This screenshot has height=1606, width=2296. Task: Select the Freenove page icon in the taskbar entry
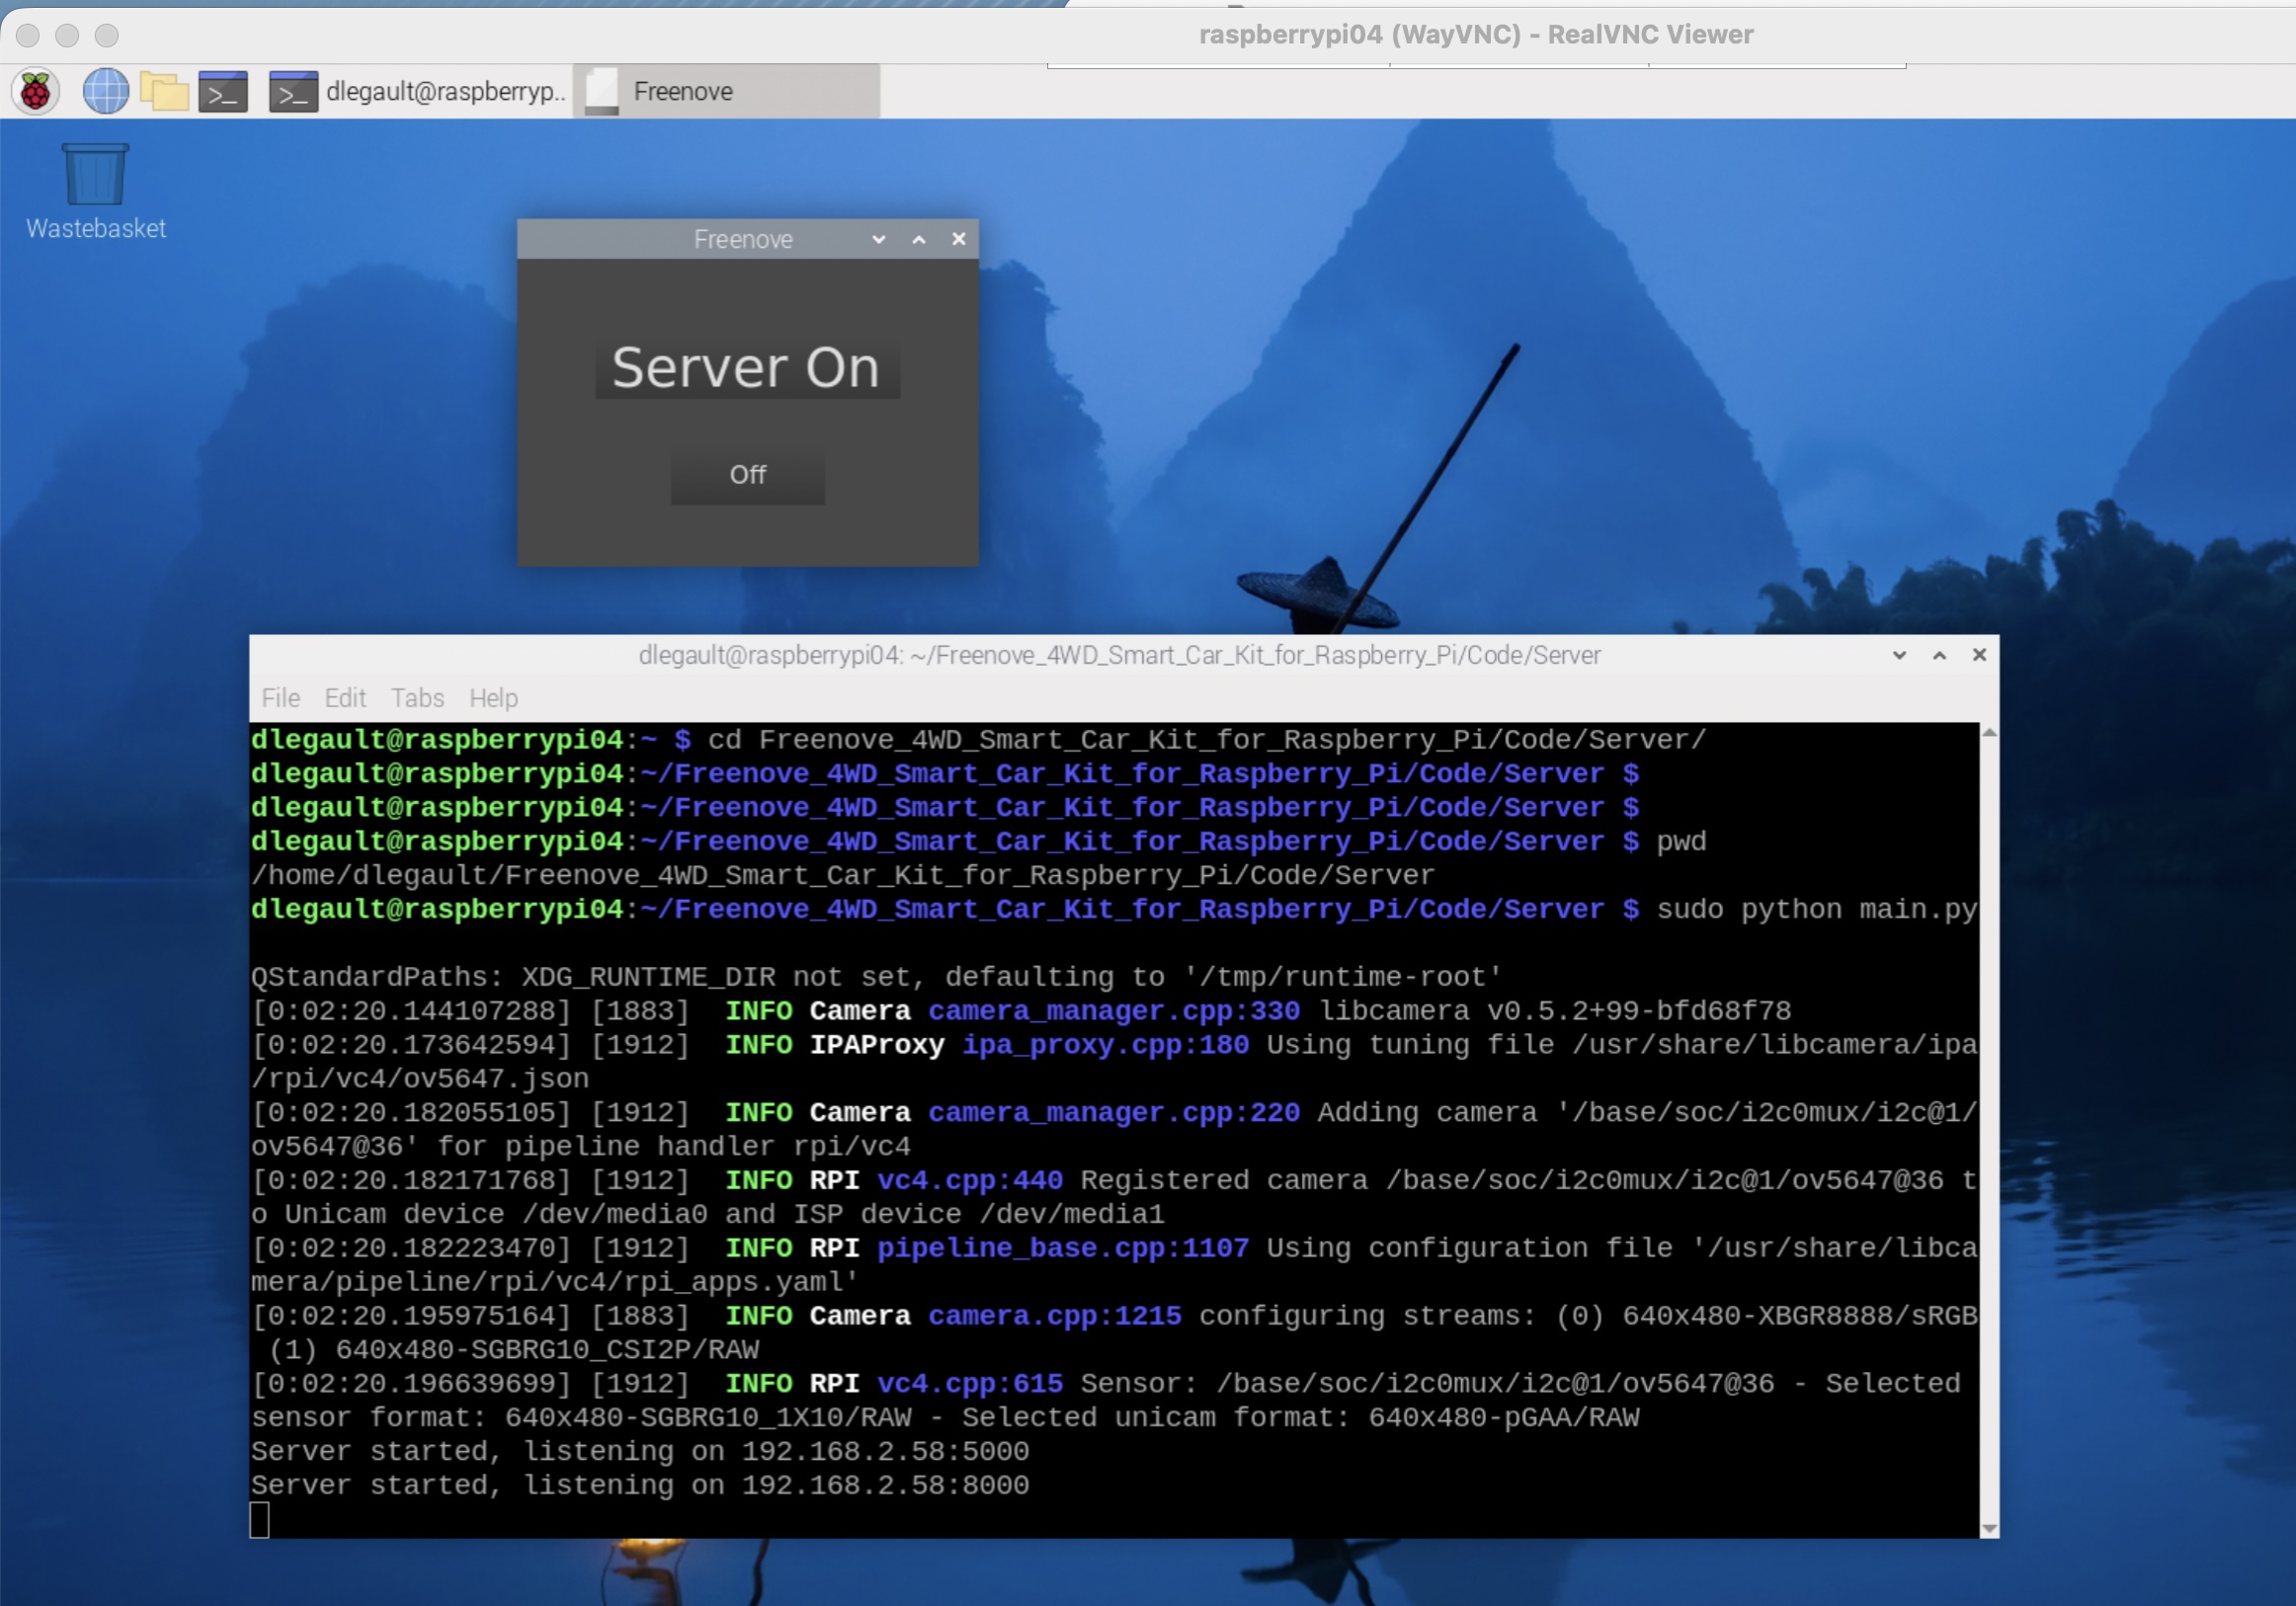click(603, 90)
